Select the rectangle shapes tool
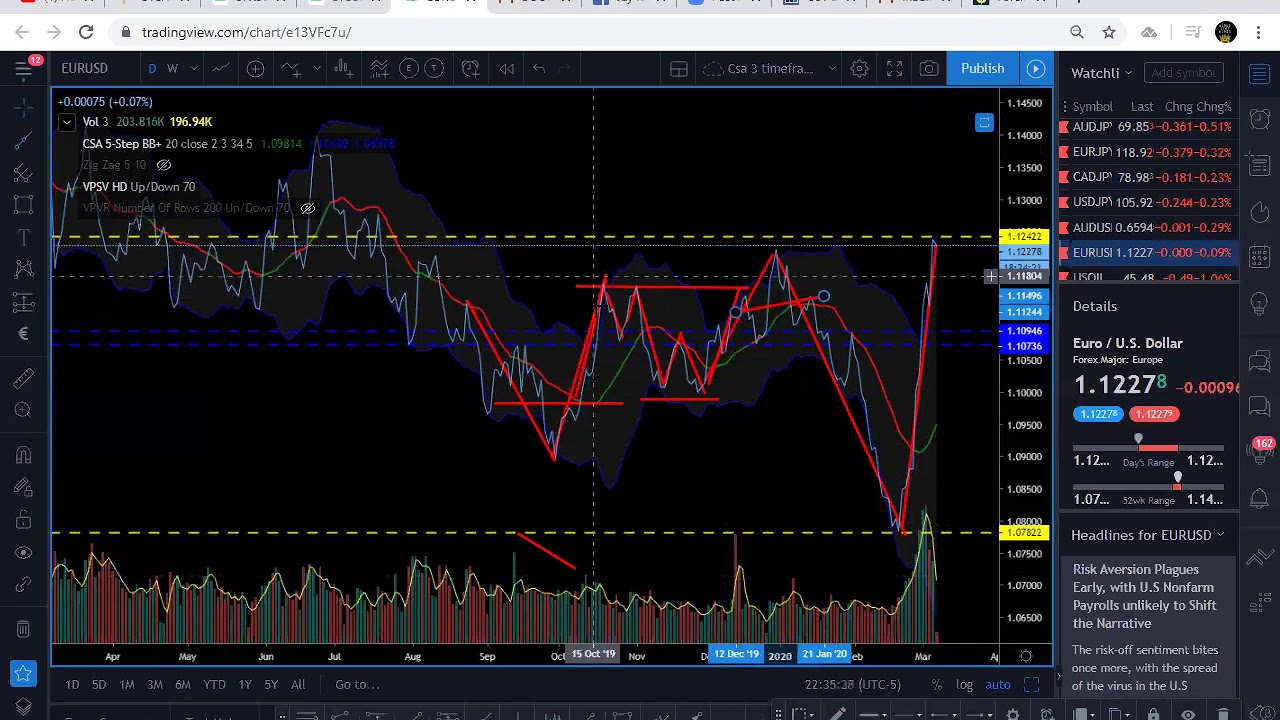This screenshot has height=720, width=1280. click(x=24, y=205)
